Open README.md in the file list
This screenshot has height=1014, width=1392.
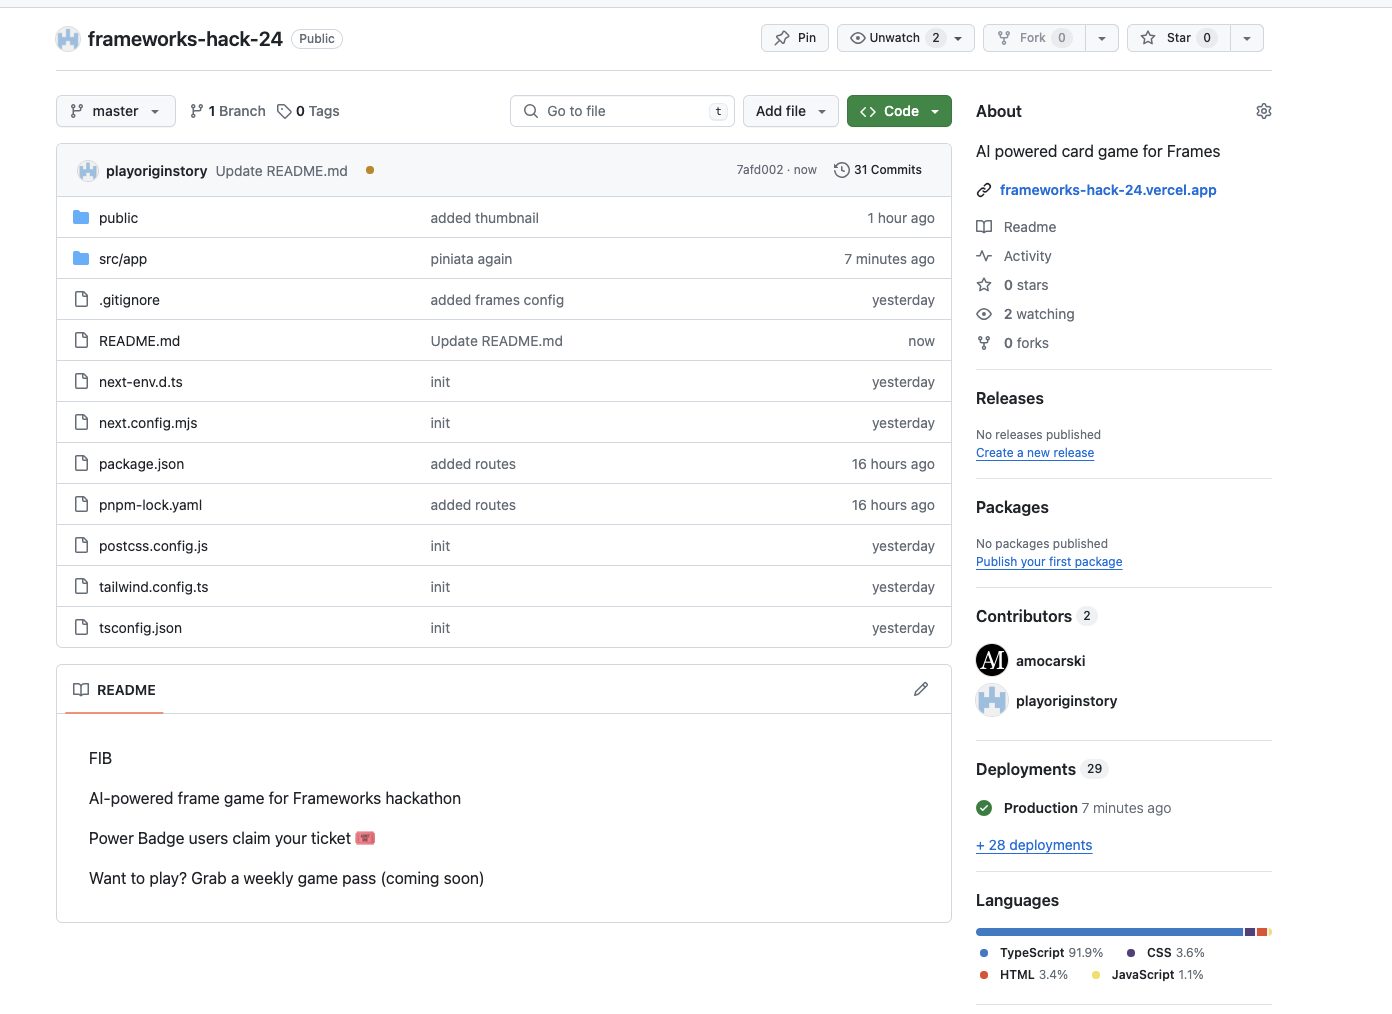coord(139,341)
